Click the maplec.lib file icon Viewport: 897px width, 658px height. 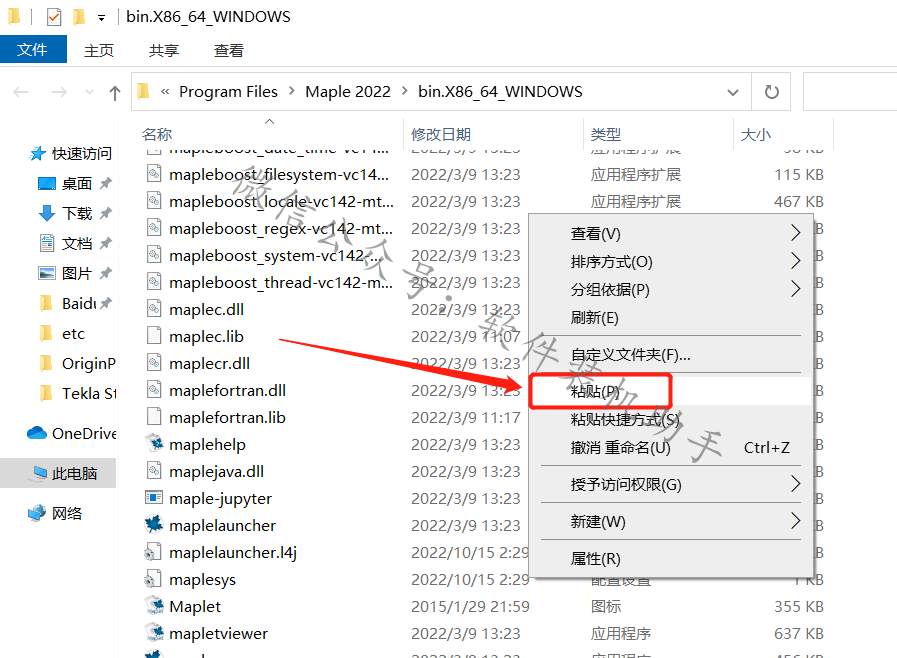click(x=154, y=335)
